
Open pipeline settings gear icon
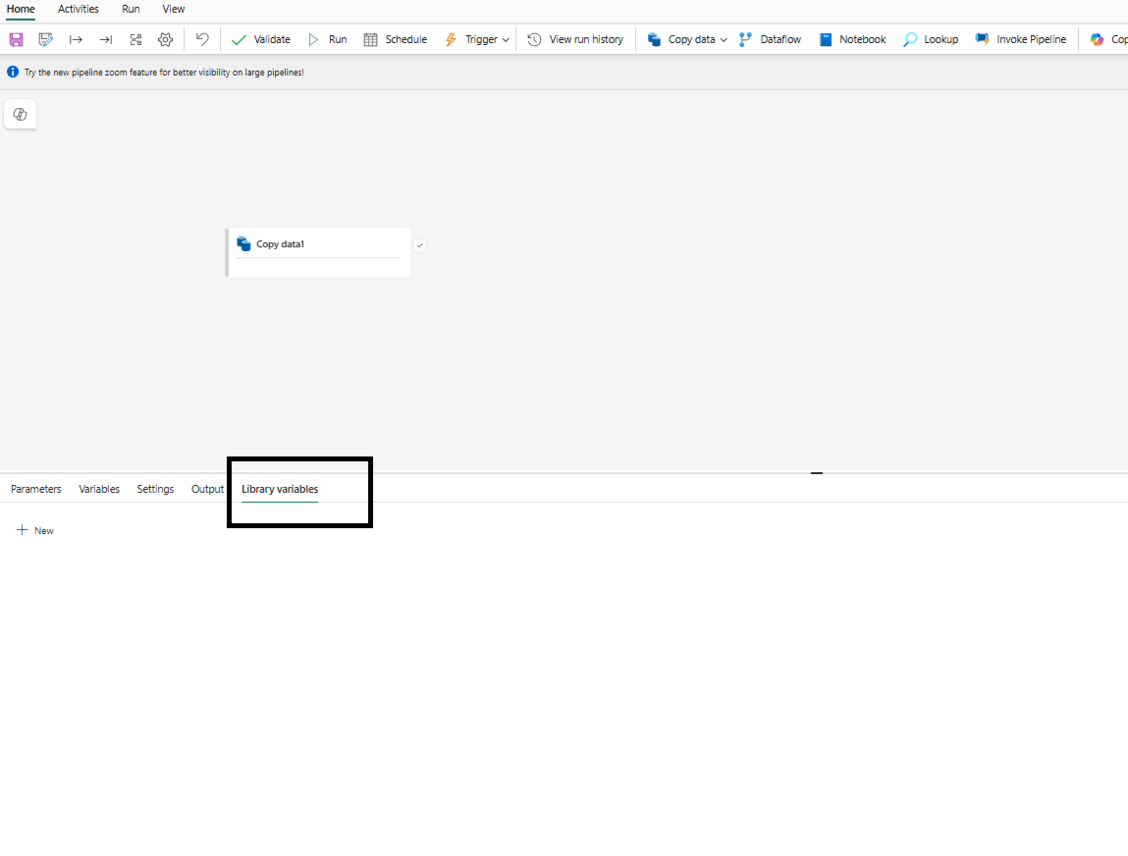pyautogui.click(x=165, y=40)
